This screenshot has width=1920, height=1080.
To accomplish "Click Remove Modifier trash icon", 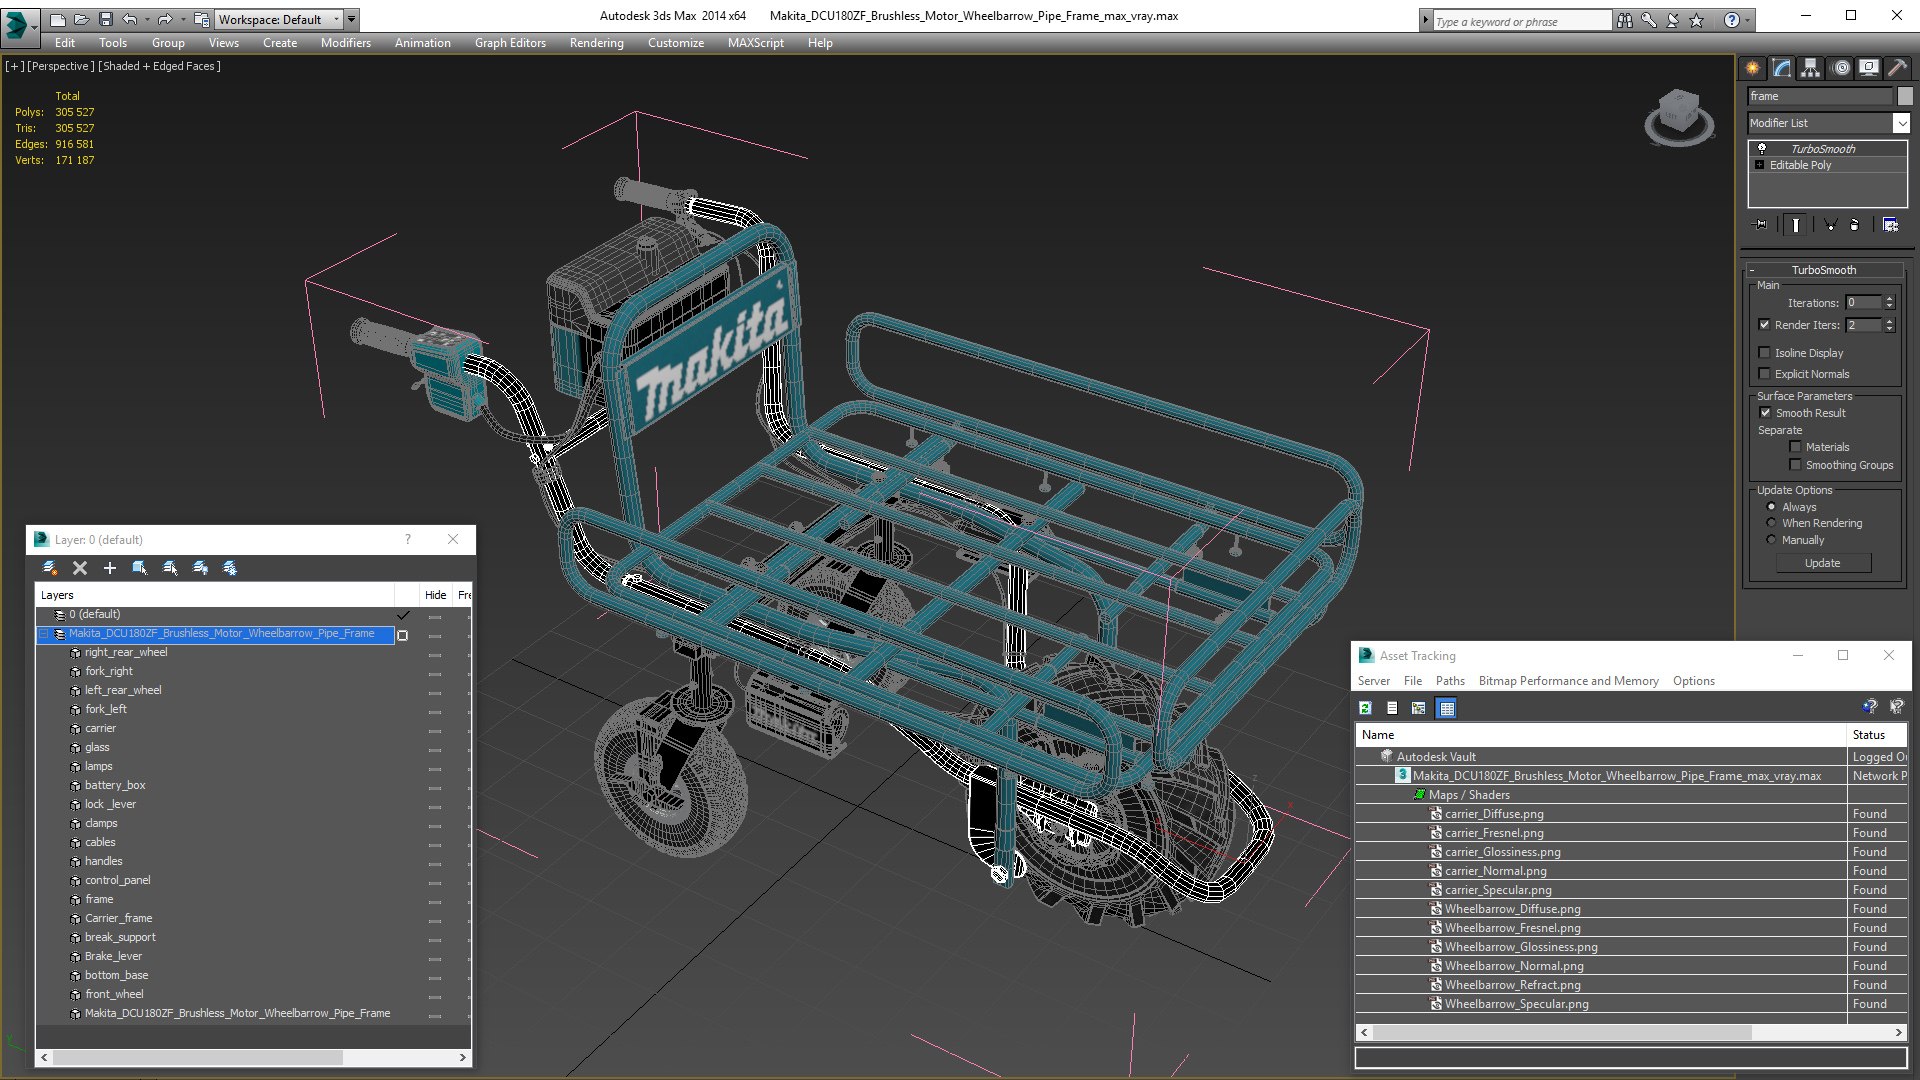I will (1855, 225).
